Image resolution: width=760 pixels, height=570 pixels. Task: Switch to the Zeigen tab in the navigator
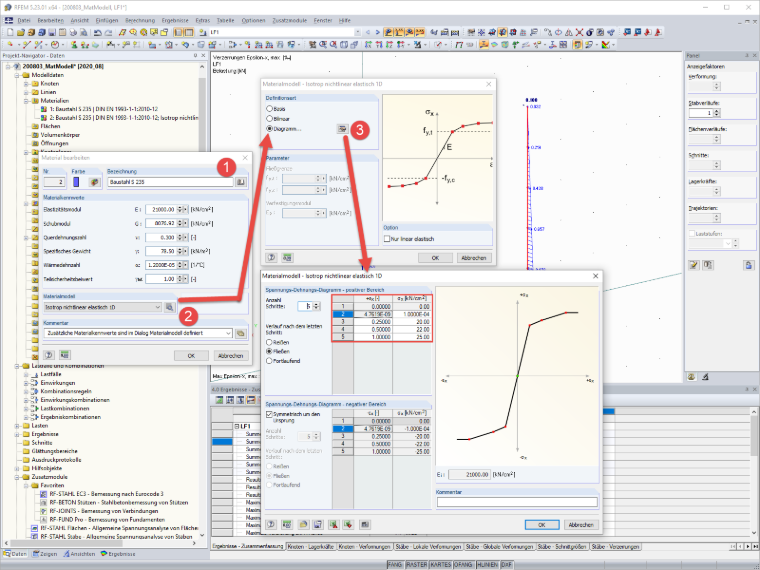[45, 554]
